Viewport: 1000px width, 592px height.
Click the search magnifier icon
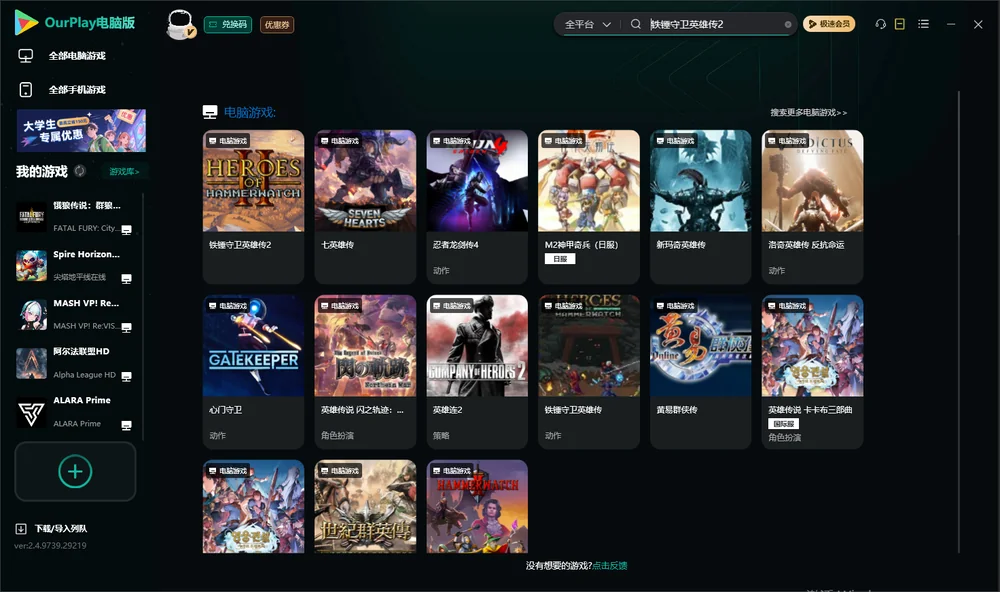[x=635, y=24]
